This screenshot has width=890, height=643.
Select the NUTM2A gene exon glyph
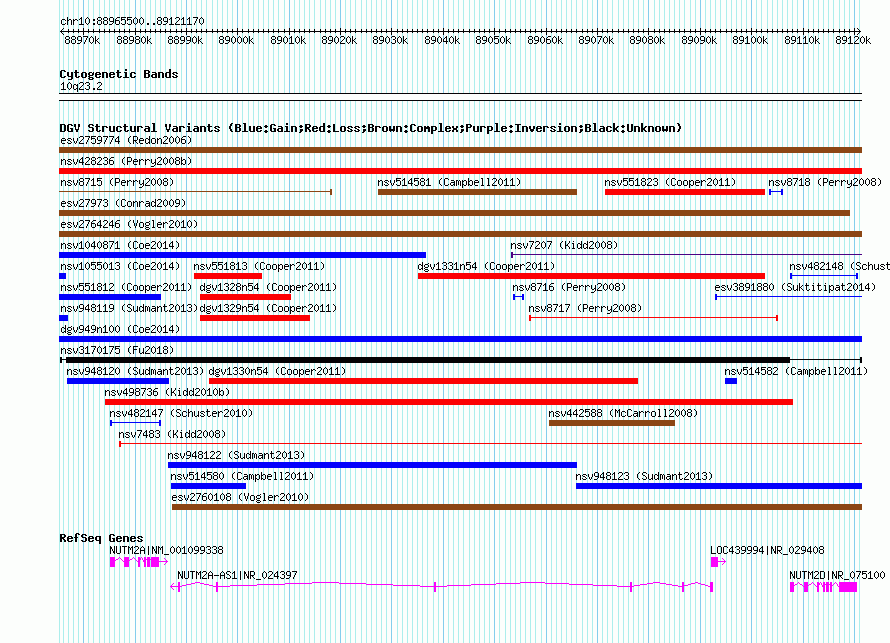click(139, 562)
